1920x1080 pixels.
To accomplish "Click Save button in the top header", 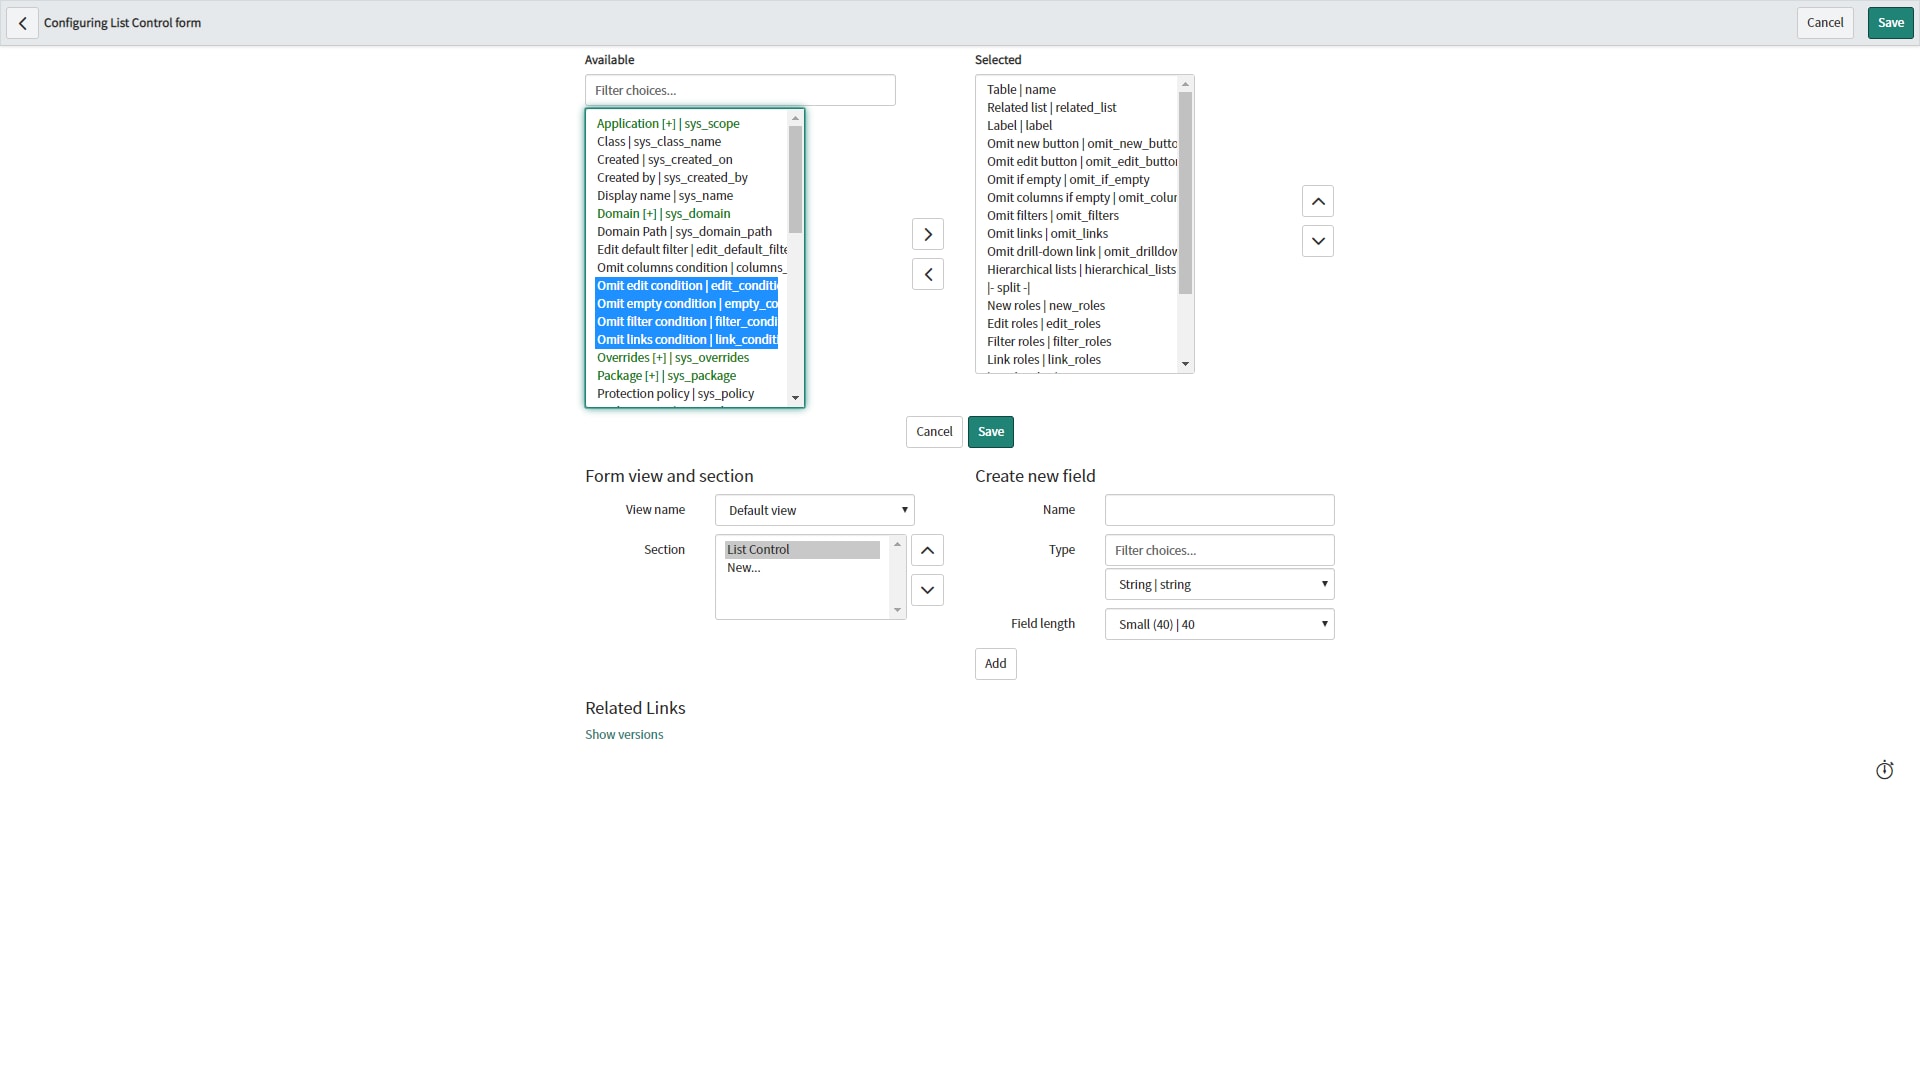I will 1889,23.
